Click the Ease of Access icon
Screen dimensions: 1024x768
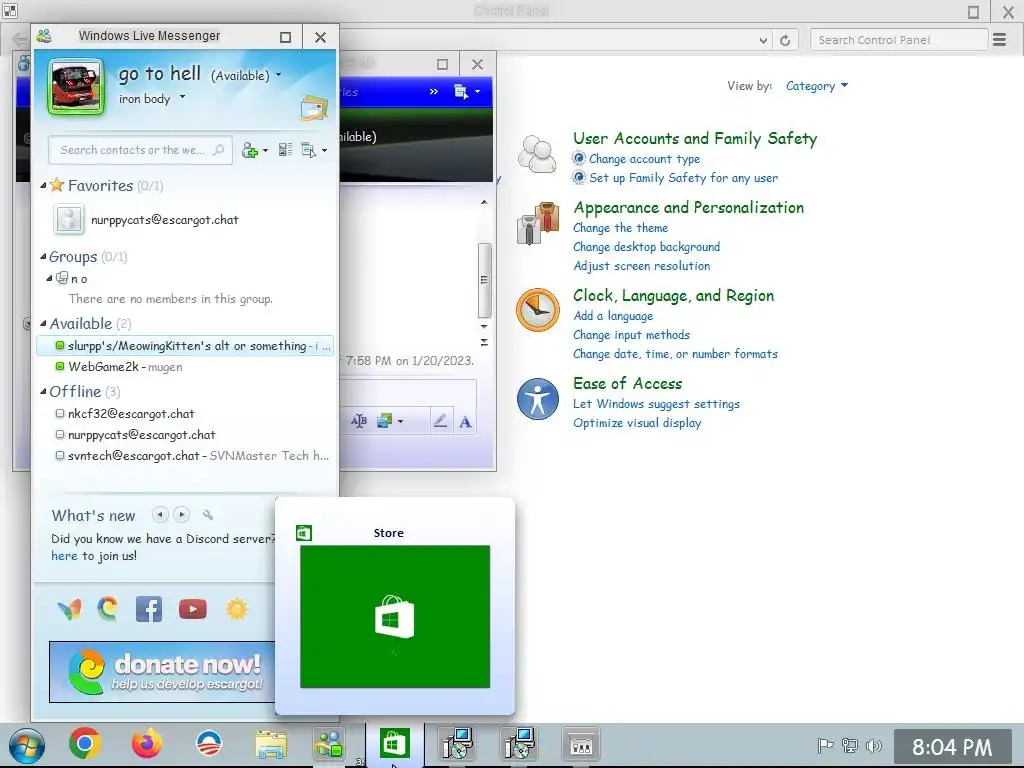coord(537,398)
